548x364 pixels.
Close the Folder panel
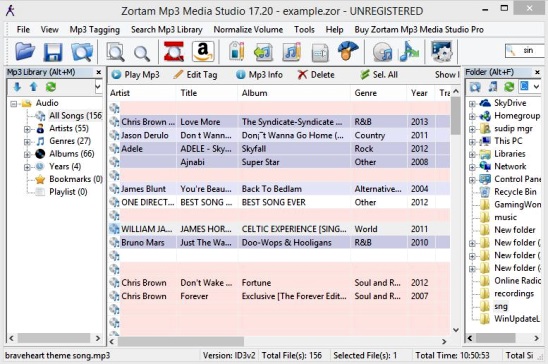pyautogui.click(x=537, y=72)
